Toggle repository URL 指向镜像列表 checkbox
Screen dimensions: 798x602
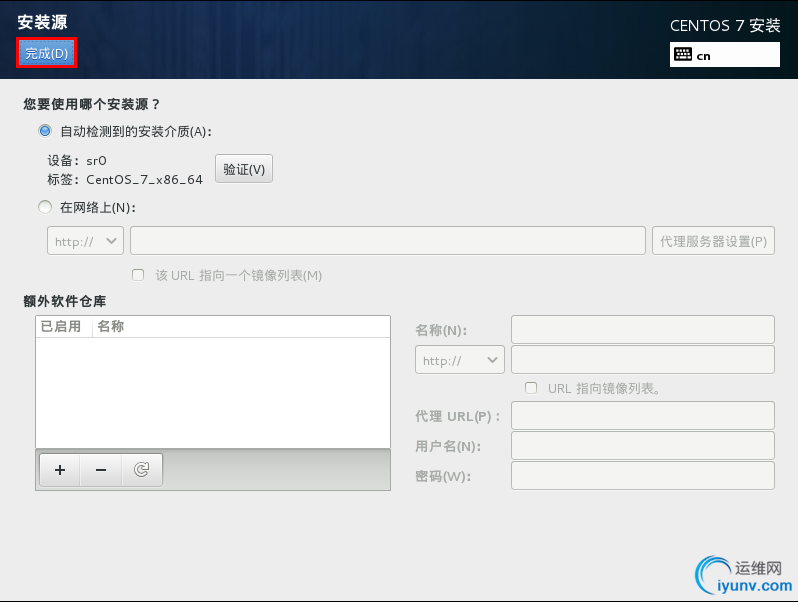531,388
